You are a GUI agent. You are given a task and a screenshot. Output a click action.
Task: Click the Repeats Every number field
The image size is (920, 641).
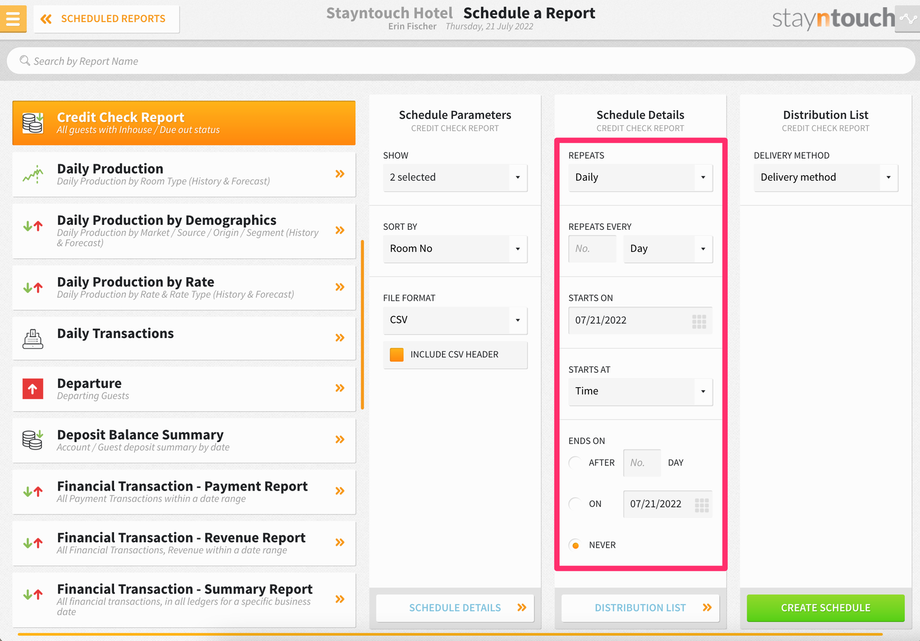592,249
